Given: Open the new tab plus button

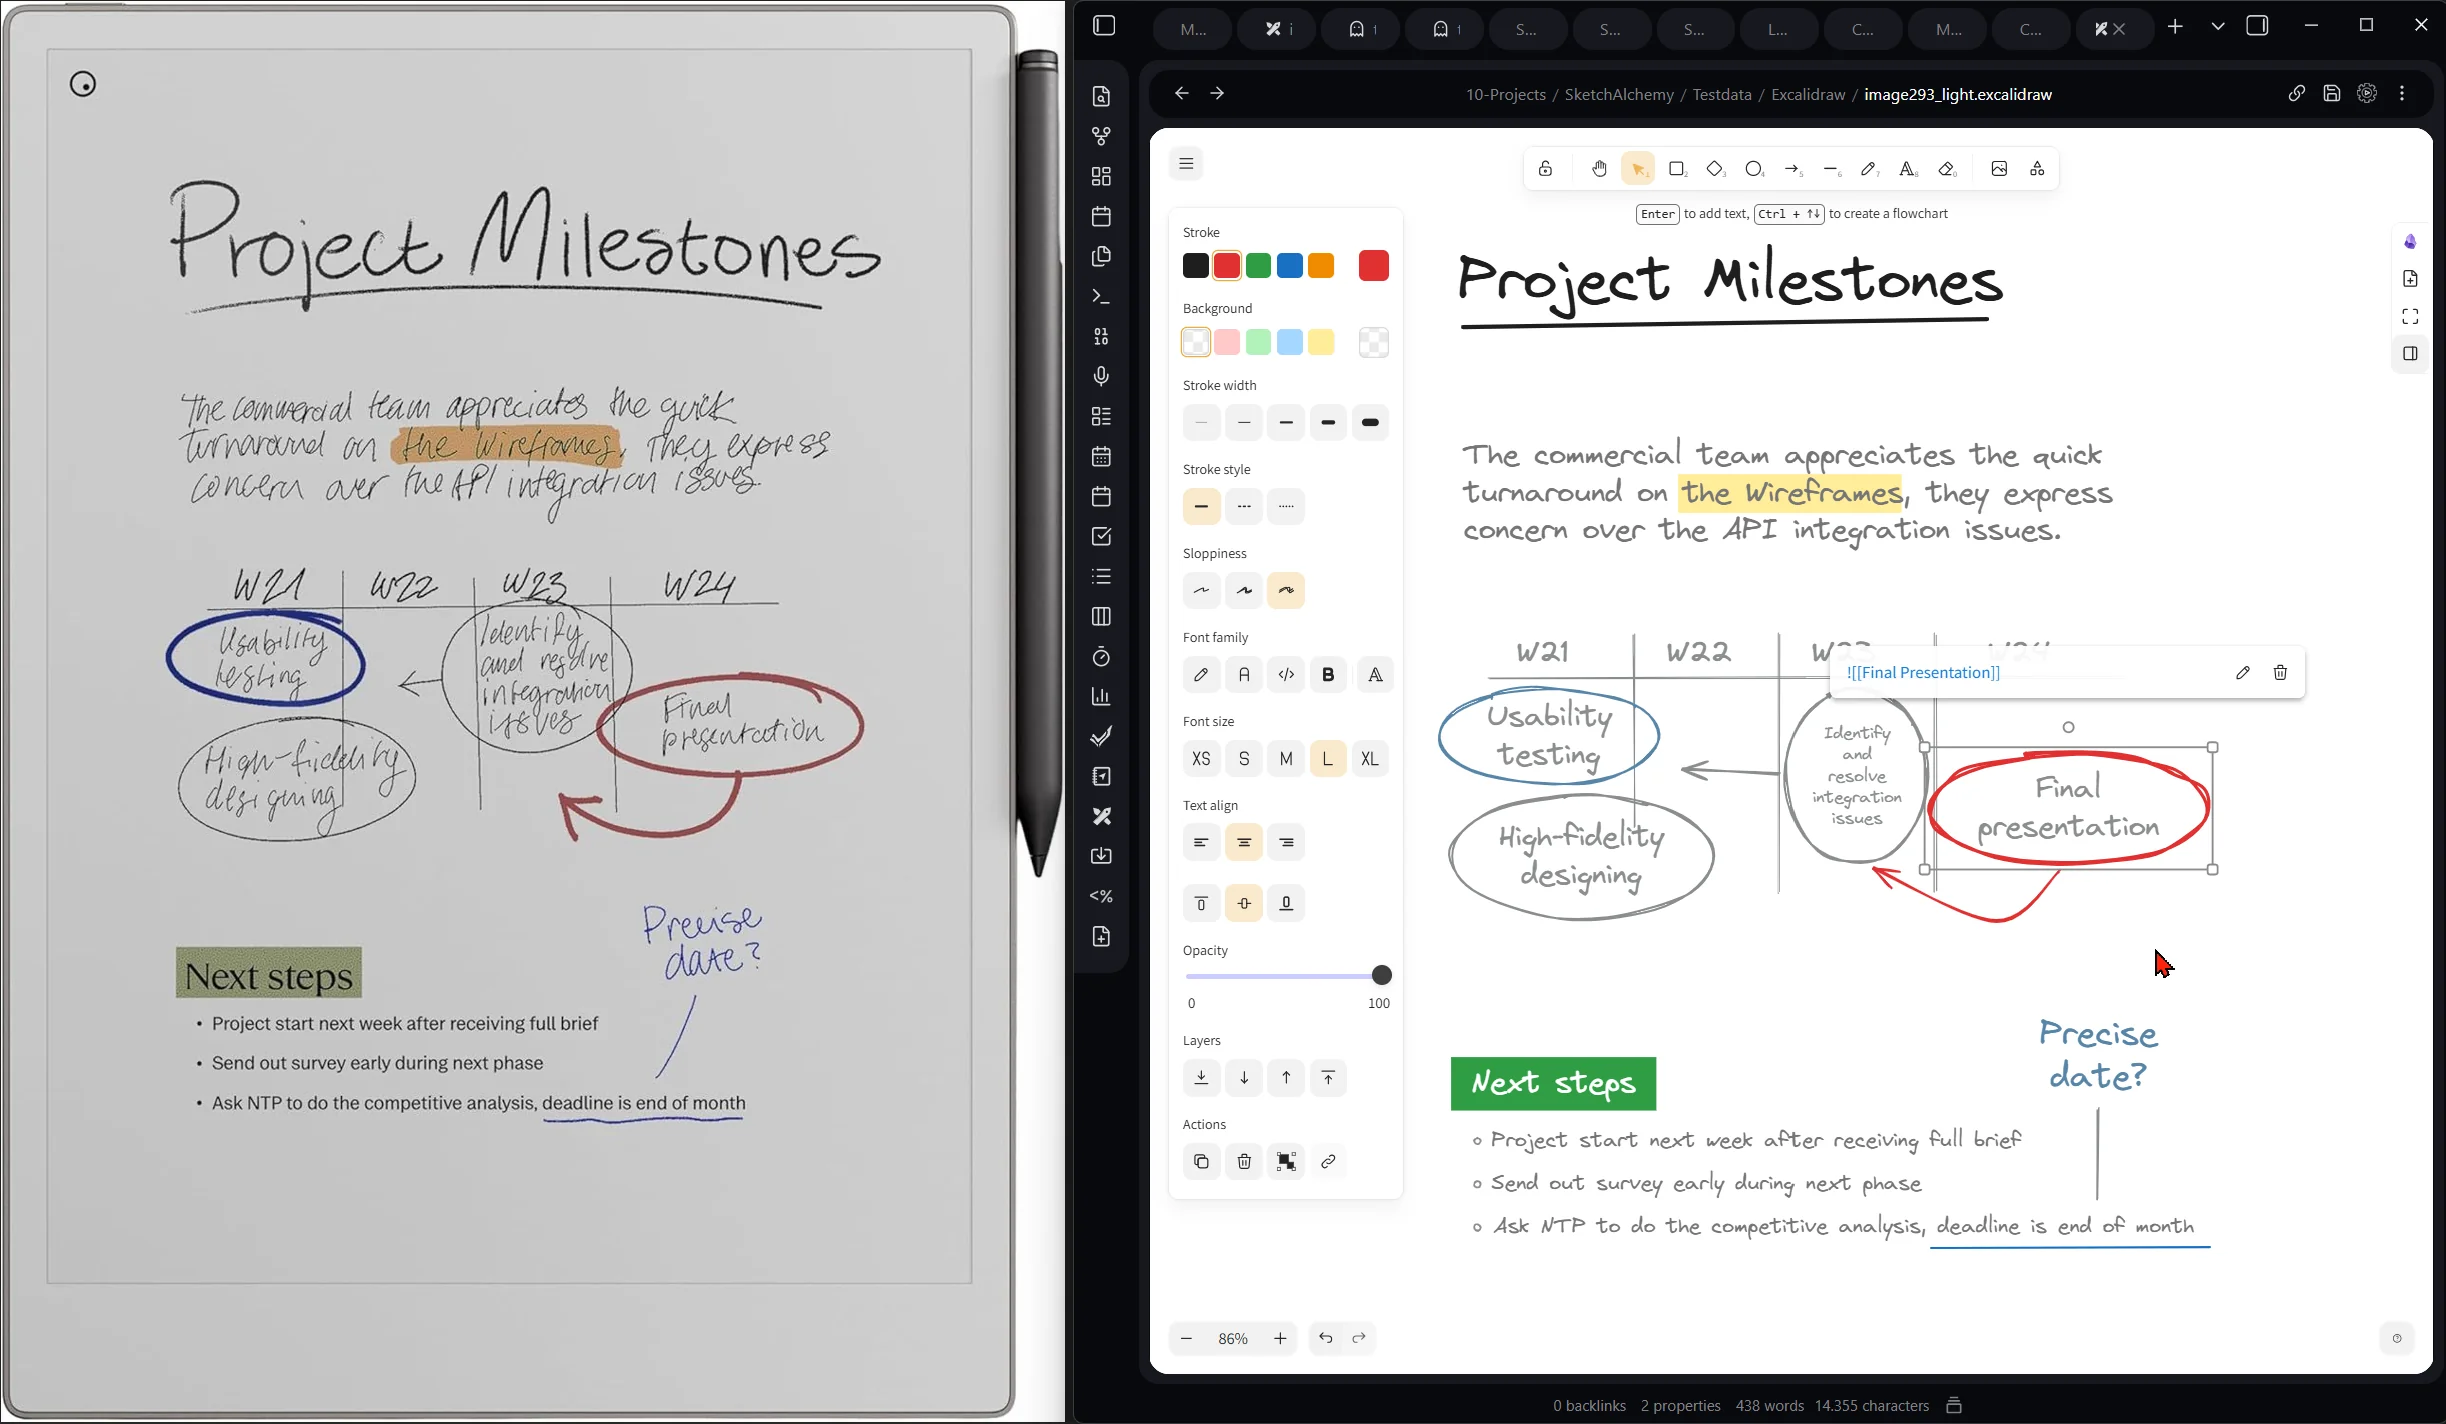Looking at the screenshot, I should pyautogui.click(x=2175, y=27).
